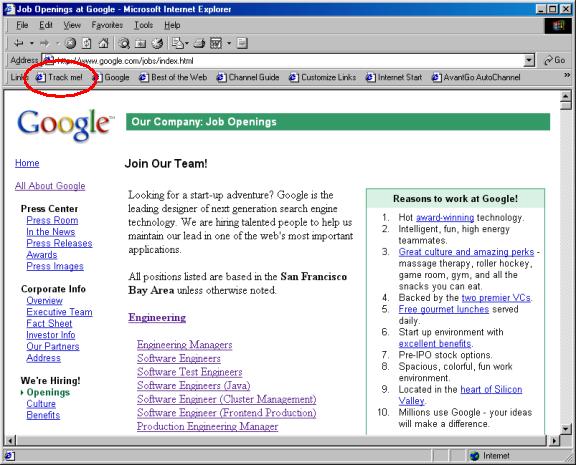Image resolution: width=576 pixels, height=465 pixels.
Task: Open the Benefits link in sidebar
Action: [43, 415]
